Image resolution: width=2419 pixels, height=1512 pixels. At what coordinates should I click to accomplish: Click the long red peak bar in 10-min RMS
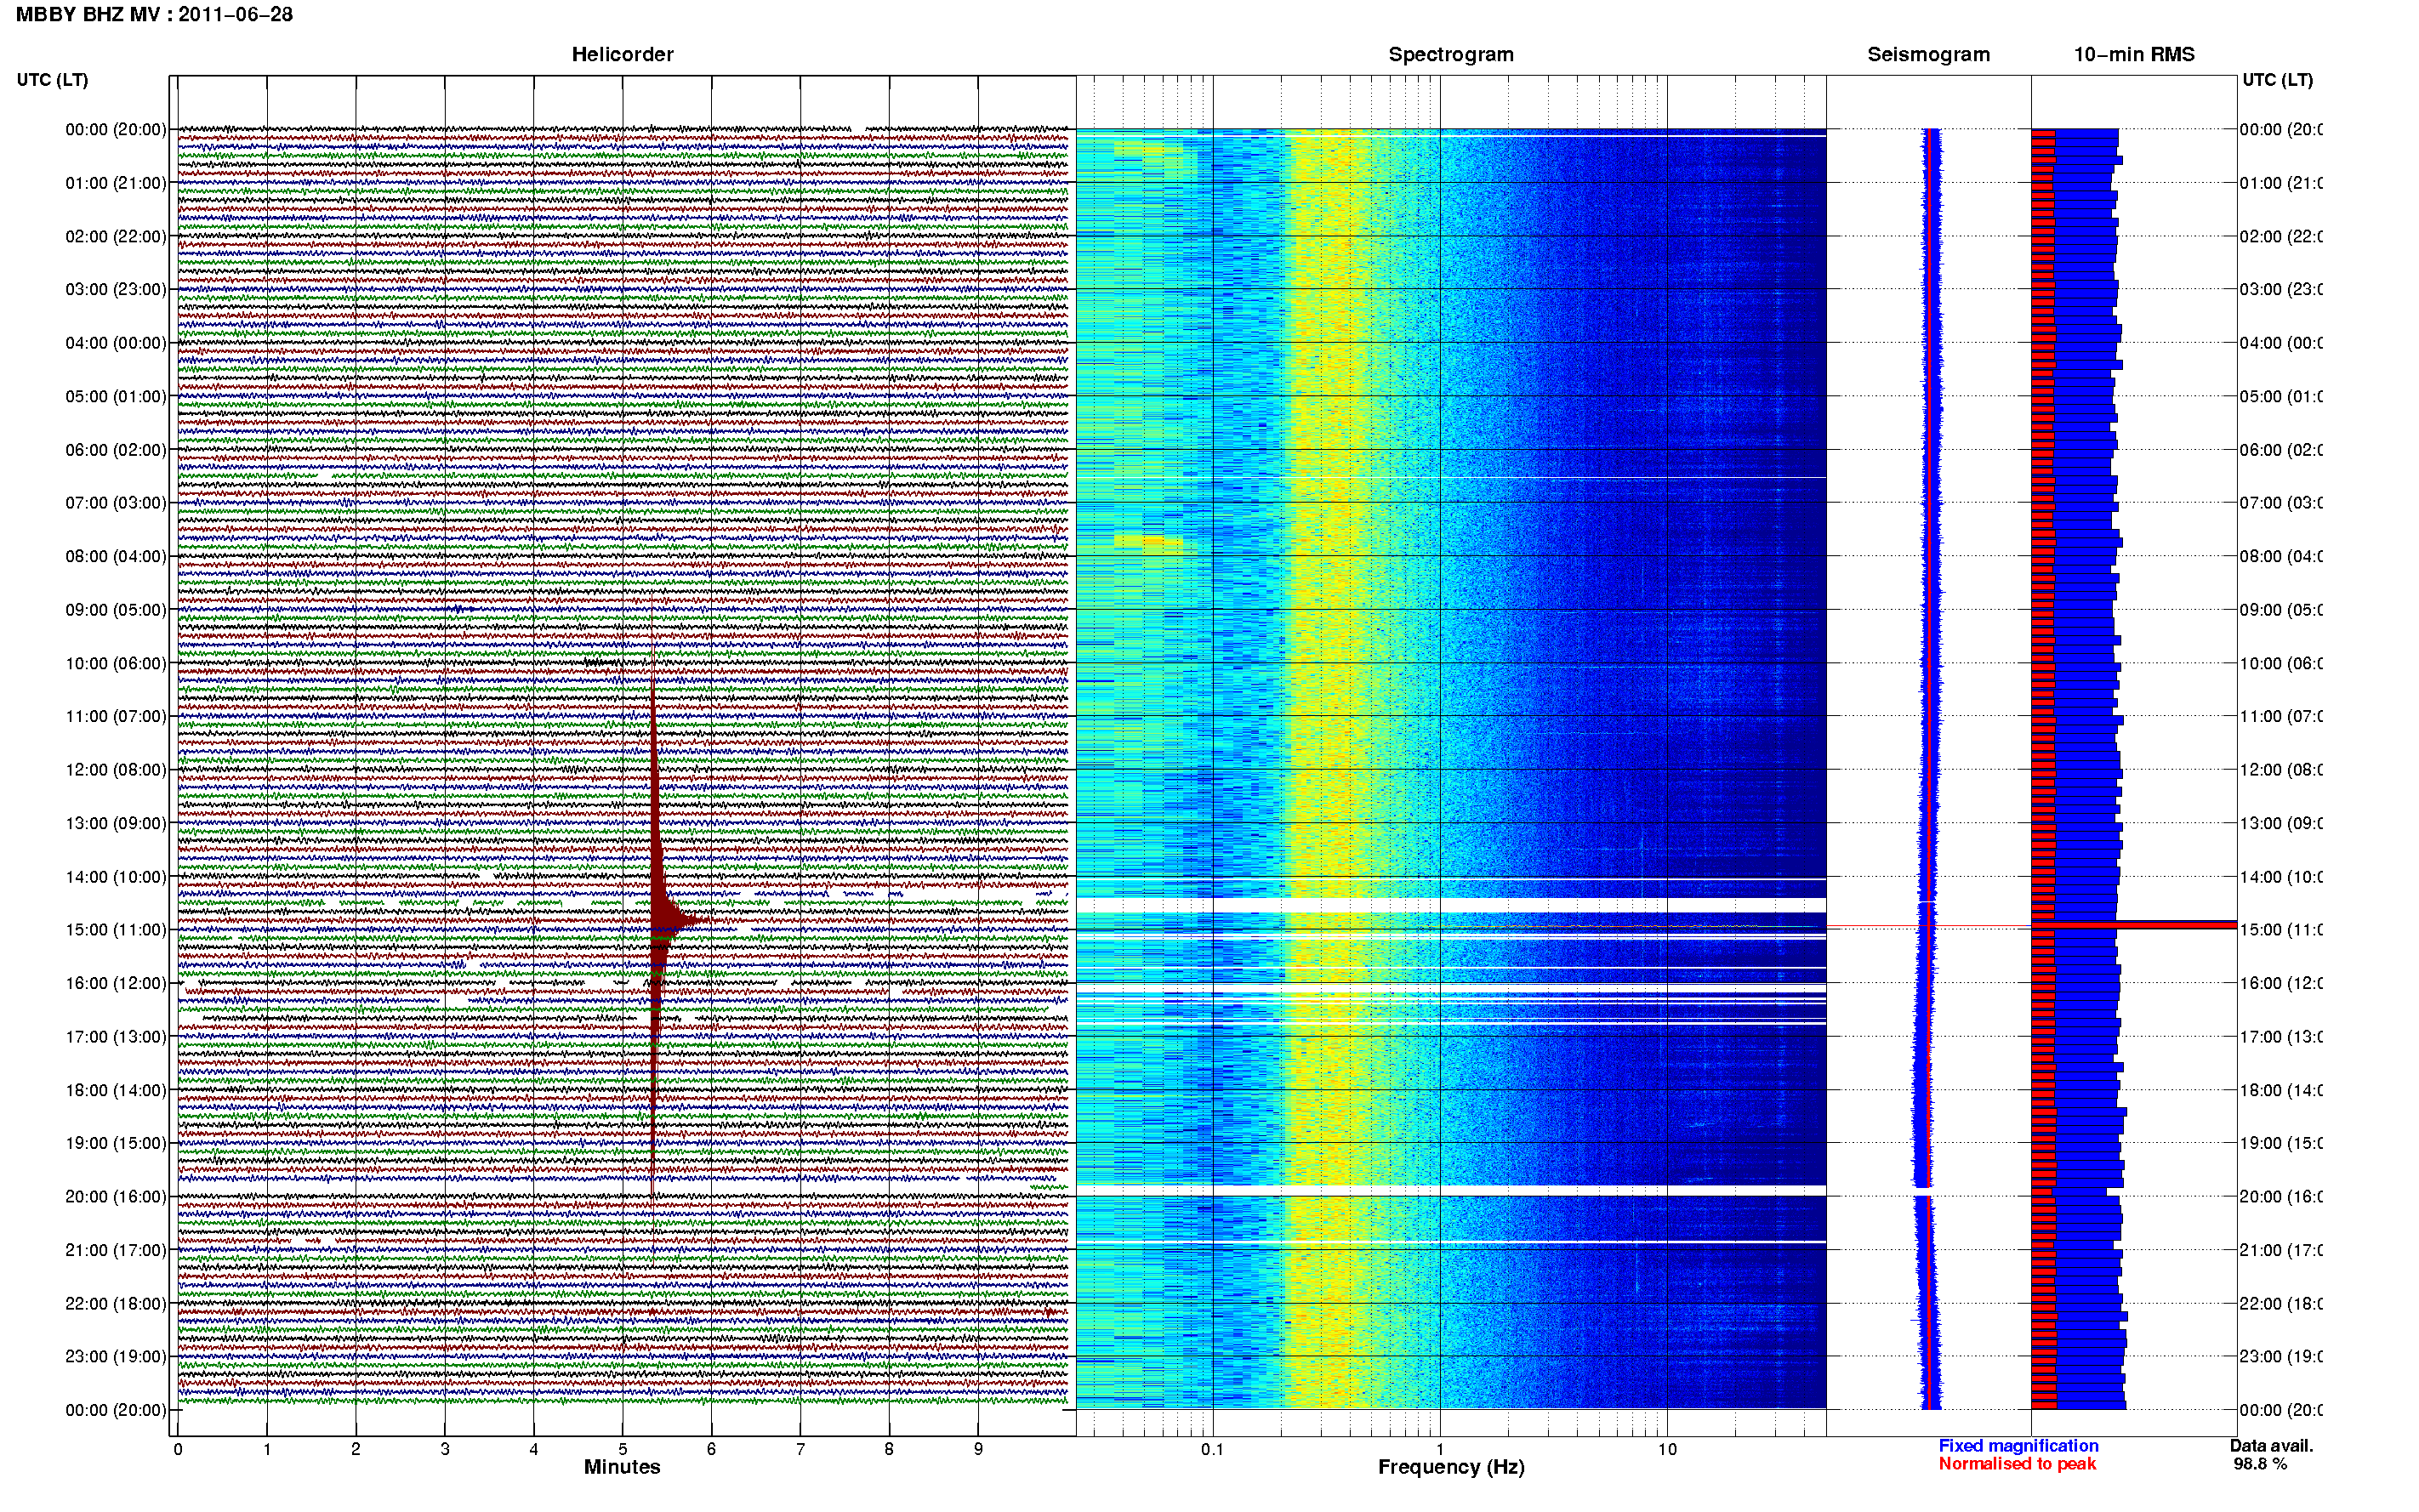coord(2134,925)
